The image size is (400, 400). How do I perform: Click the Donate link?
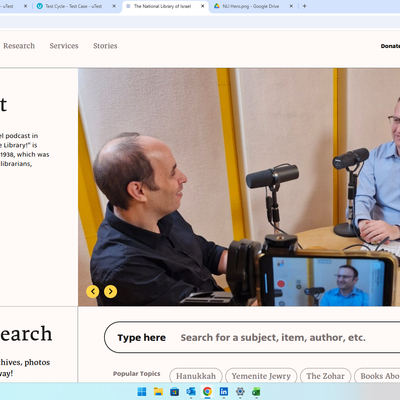tap(390, 46)
